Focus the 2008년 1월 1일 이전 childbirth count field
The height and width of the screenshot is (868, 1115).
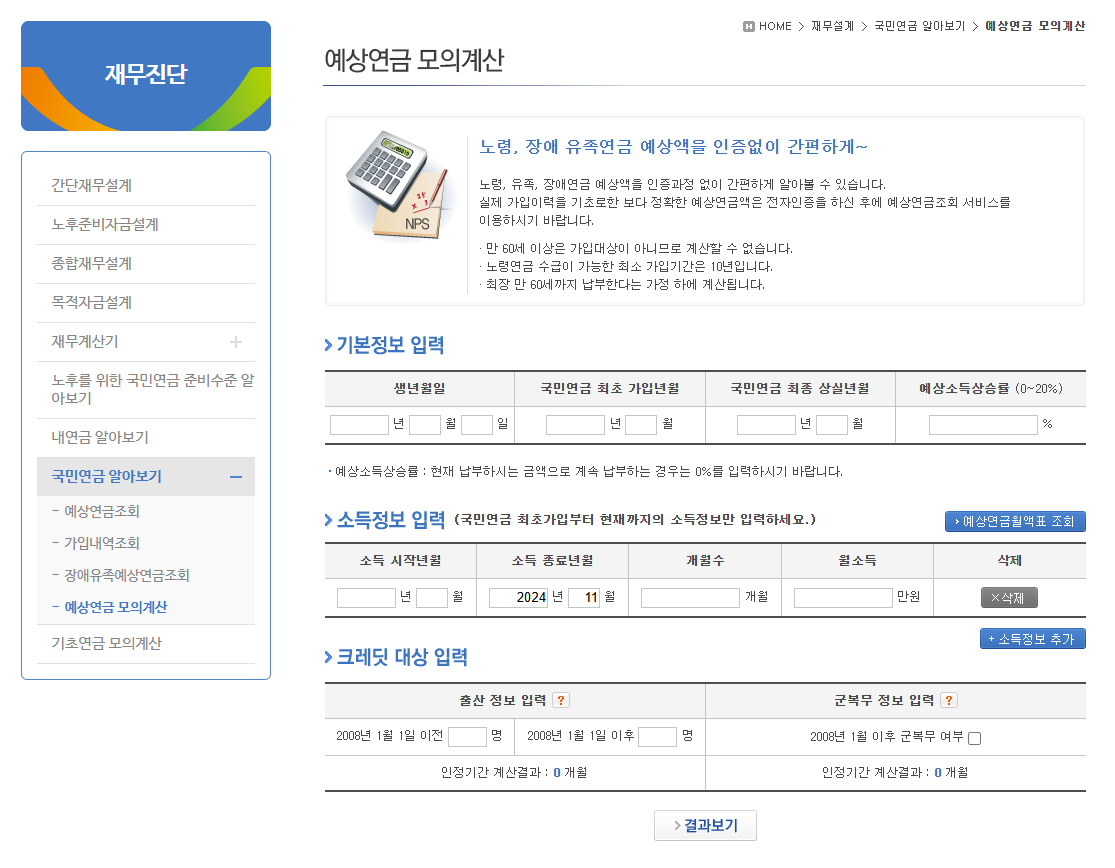click(467, 736)
